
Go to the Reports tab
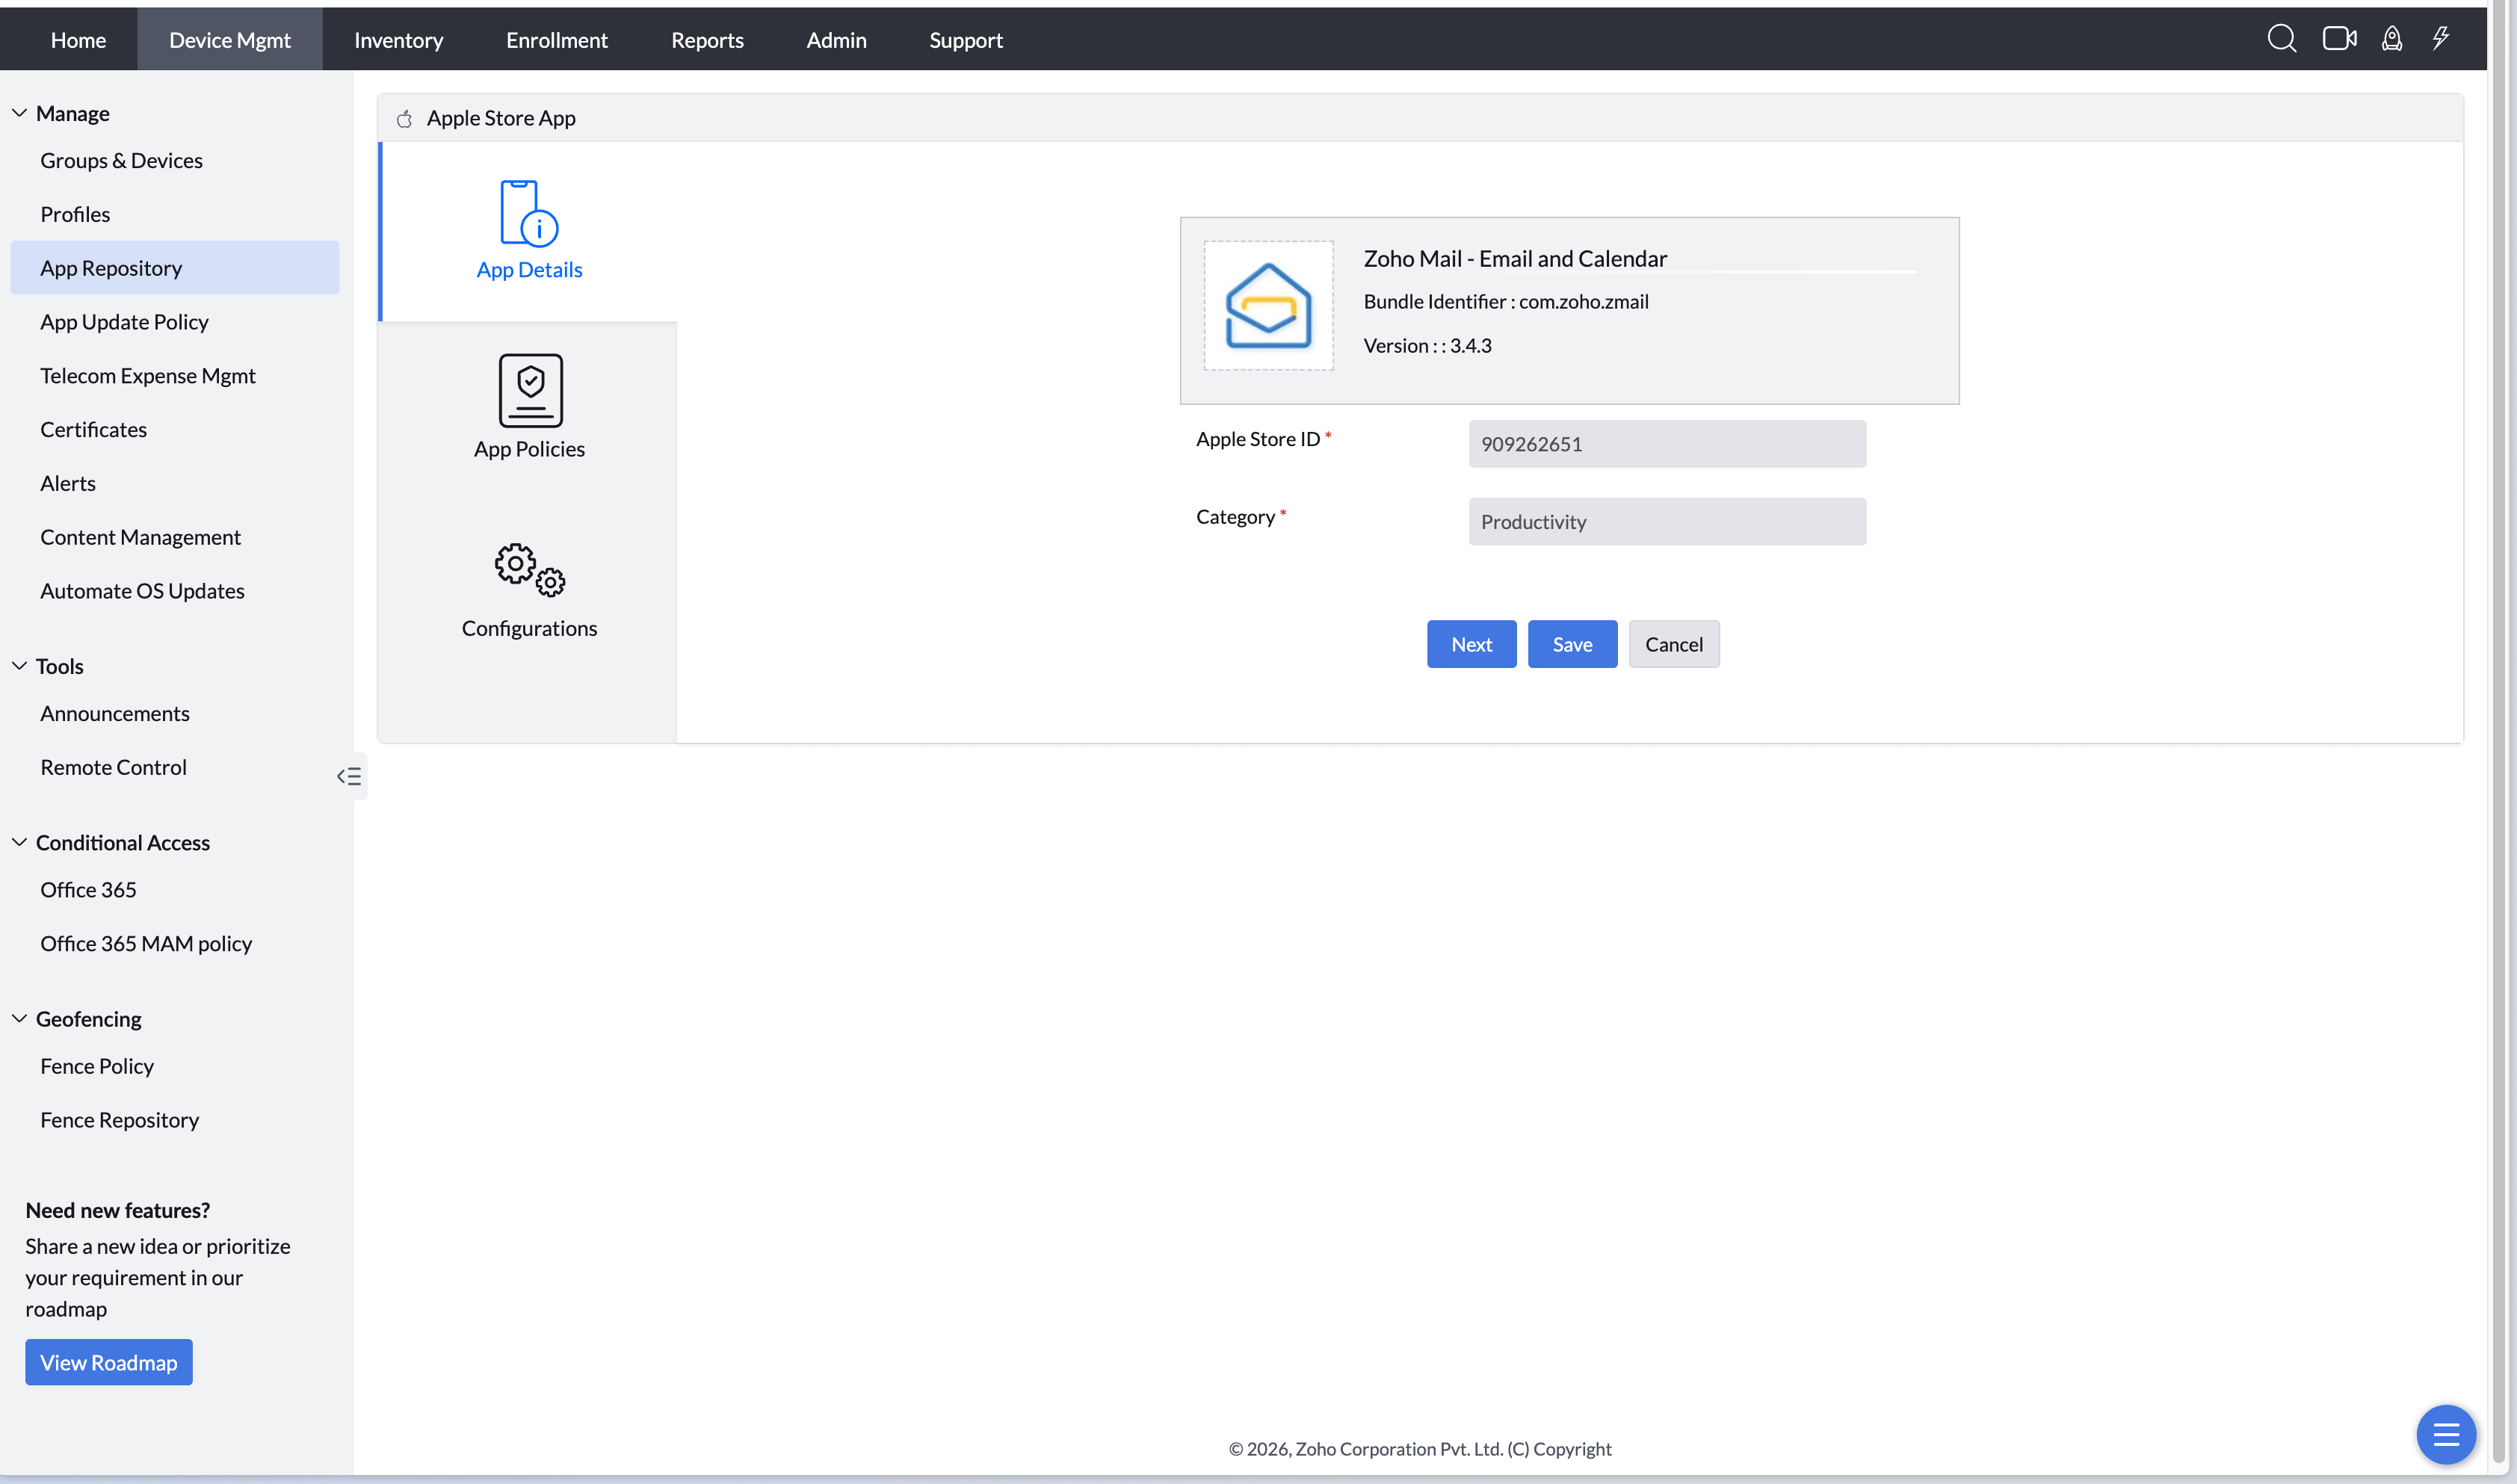[x=707, y=39]
